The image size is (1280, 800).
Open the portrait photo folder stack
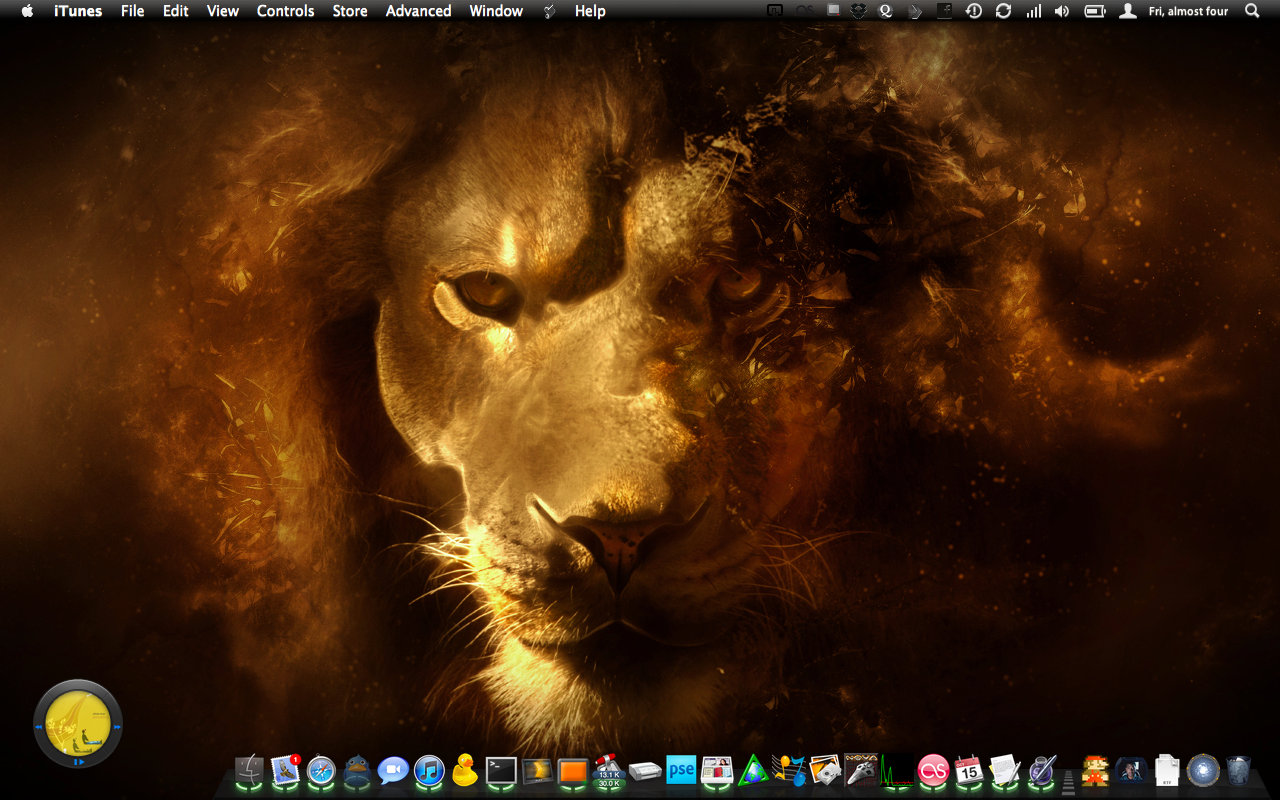[x=1131, y=770]
